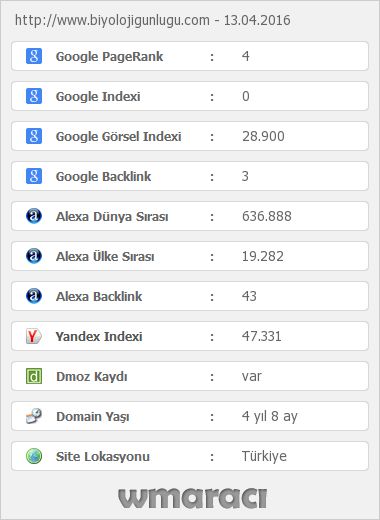Click the green Dmoz icon

coord(34,376)
